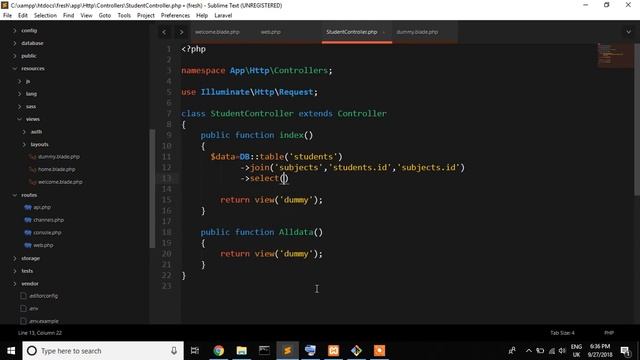Open the Goto menu
Image resolution: width=640 pixels, height=360 pixels.
point(105,16)
